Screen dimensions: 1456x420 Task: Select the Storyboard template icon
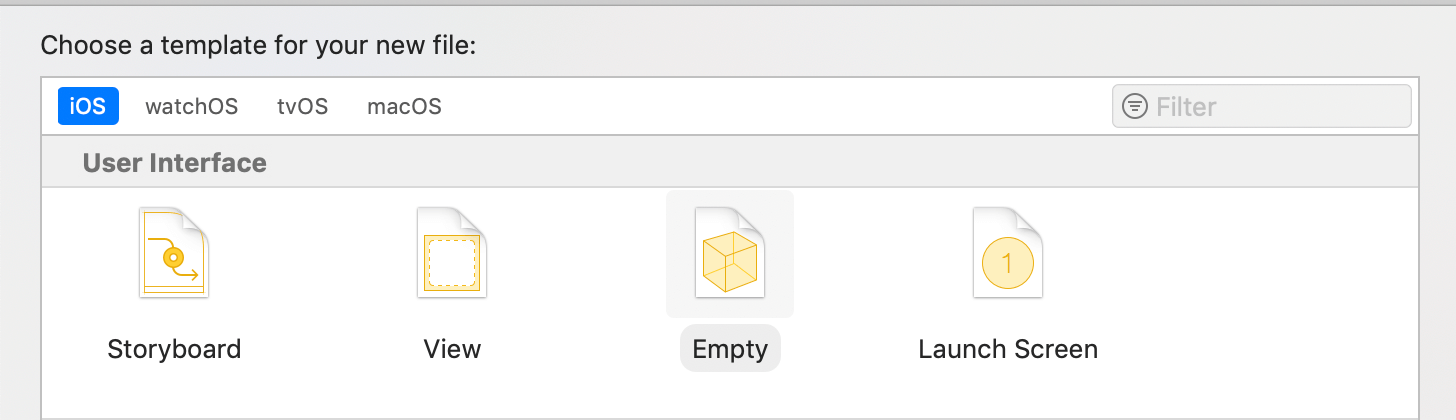tap(174, 253)
